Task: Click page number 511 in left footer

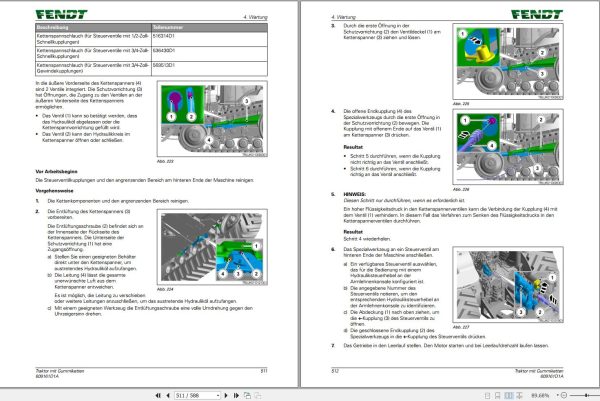Action: 264,370
